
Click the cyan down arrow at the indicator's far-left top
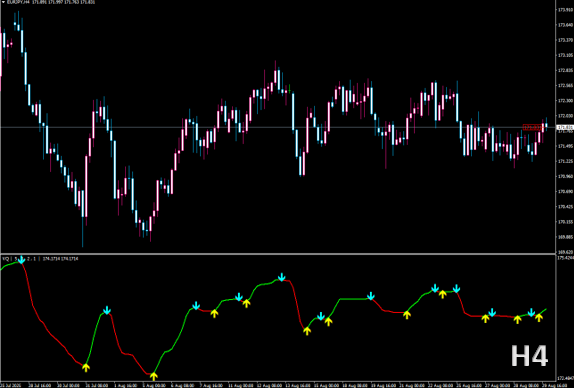coord(22,260)
